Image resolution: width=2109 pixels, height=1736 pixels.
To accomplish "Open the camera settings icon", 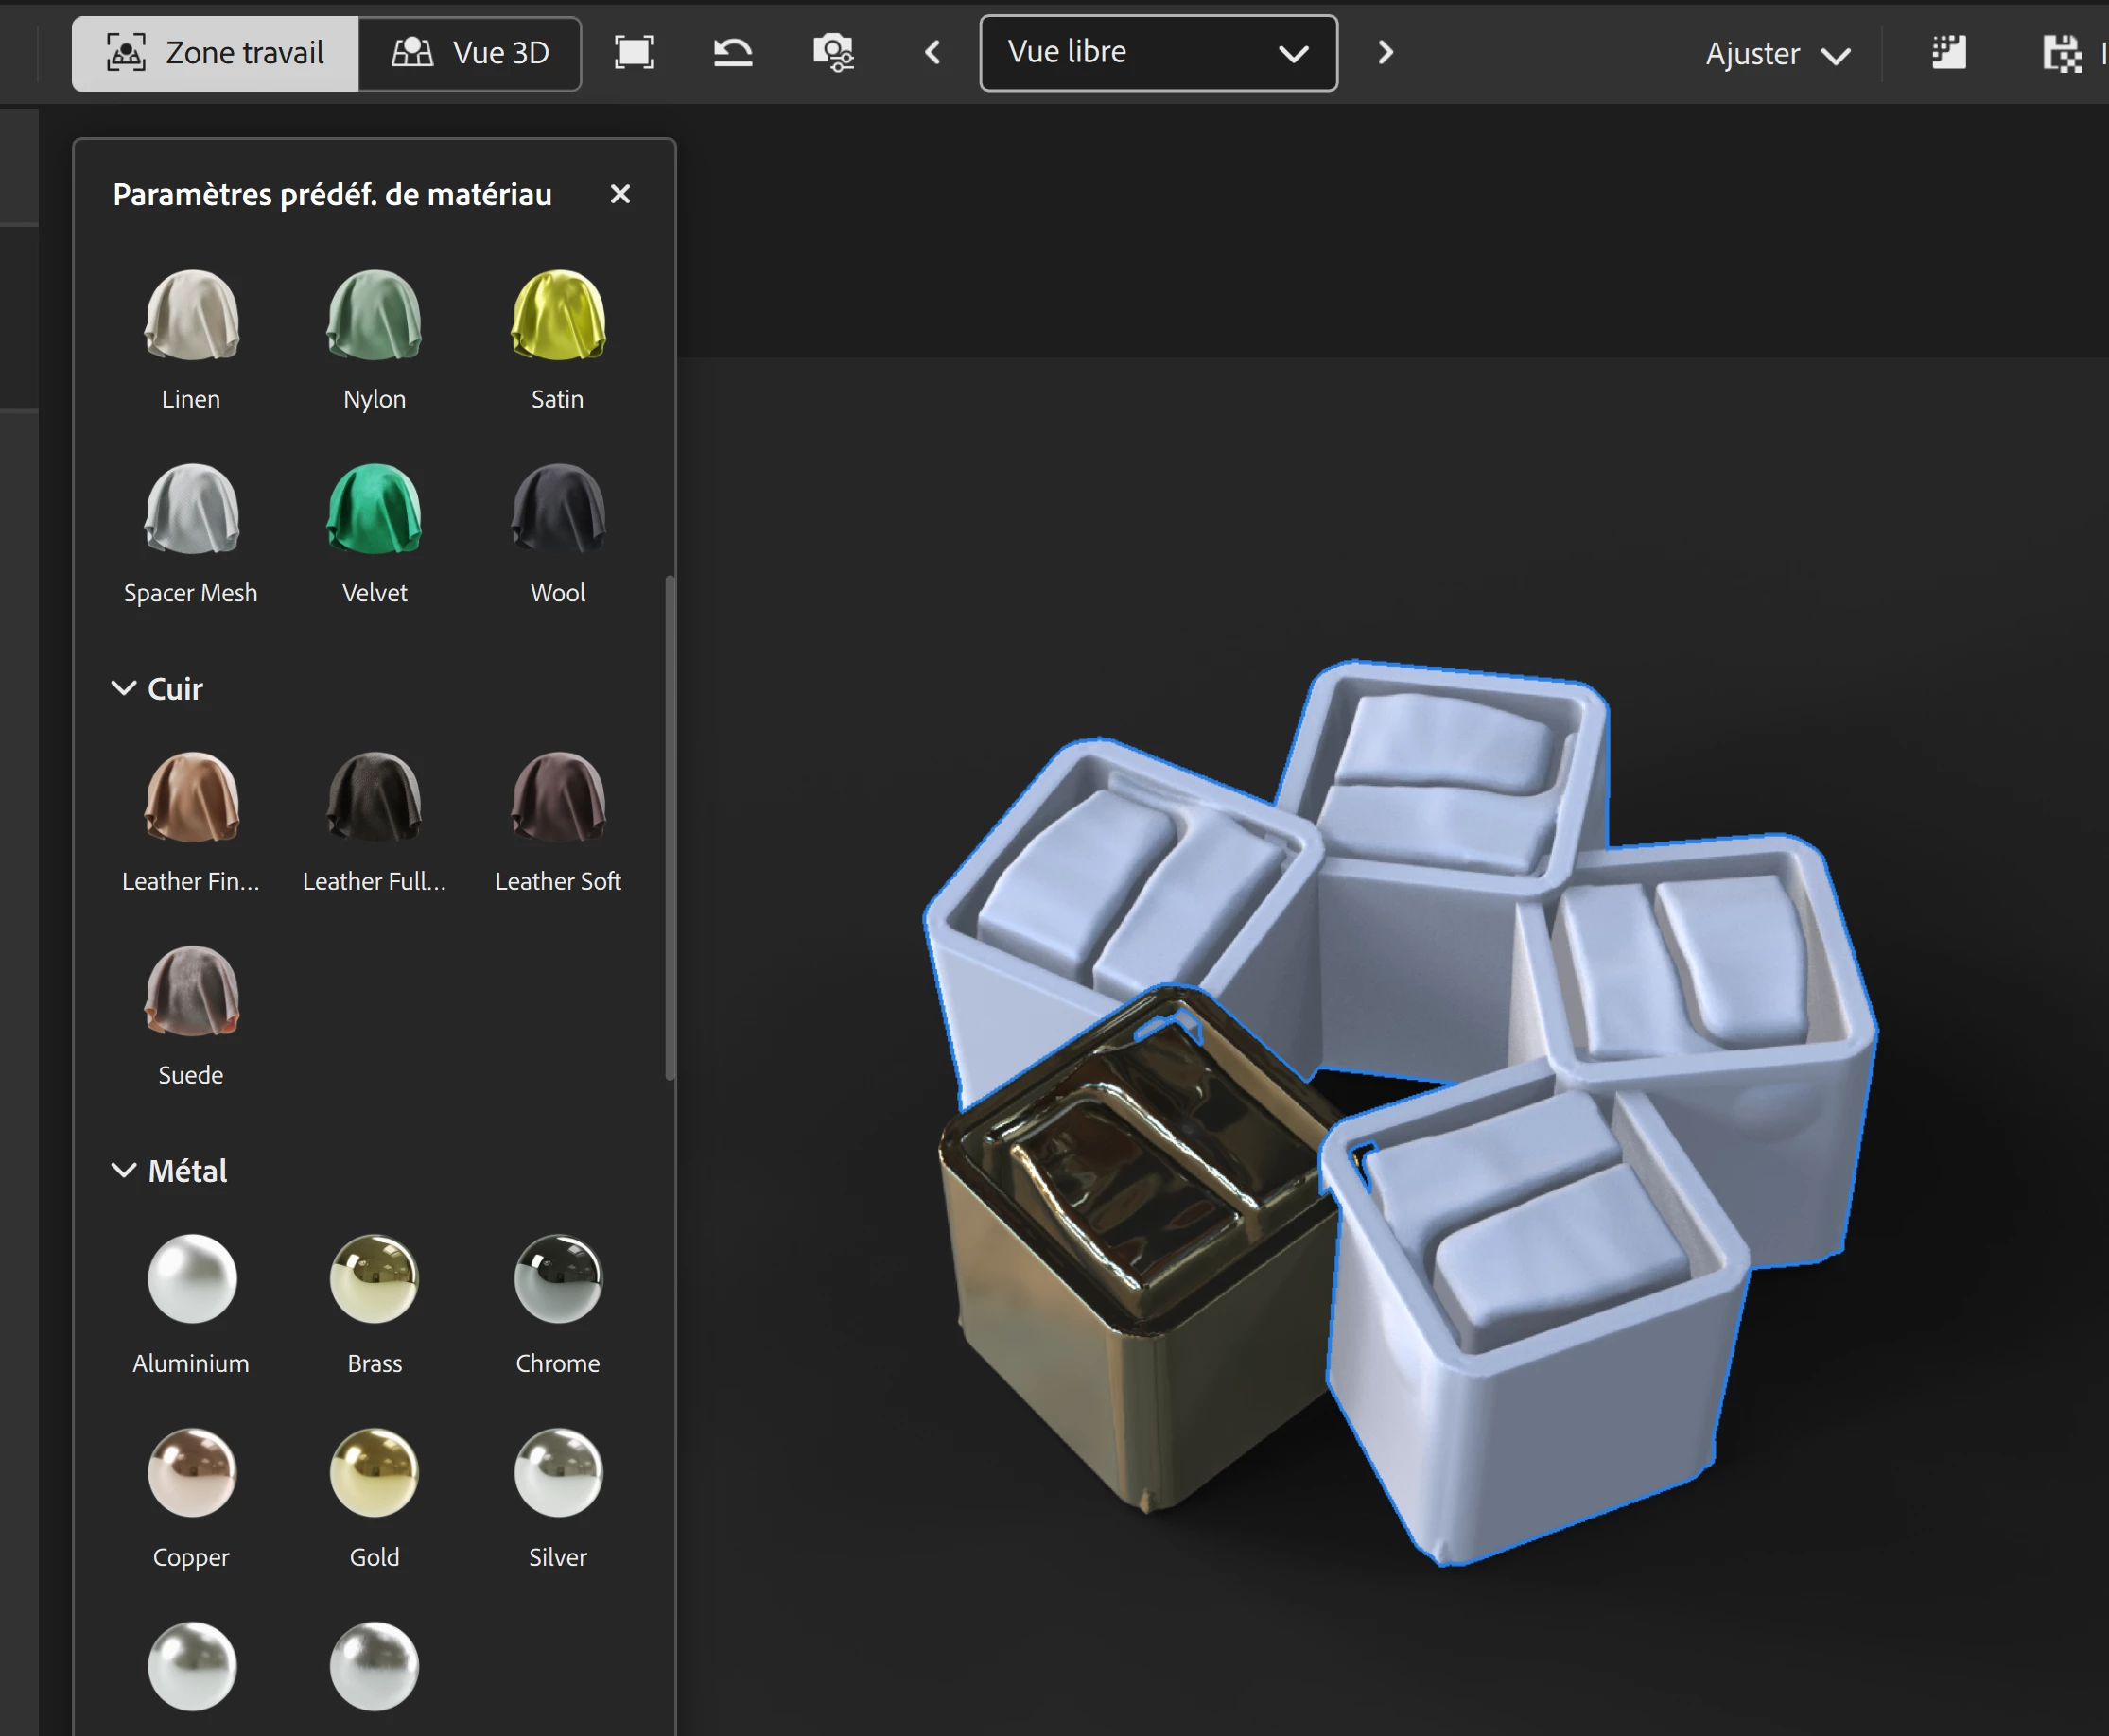I will (833, 52).
